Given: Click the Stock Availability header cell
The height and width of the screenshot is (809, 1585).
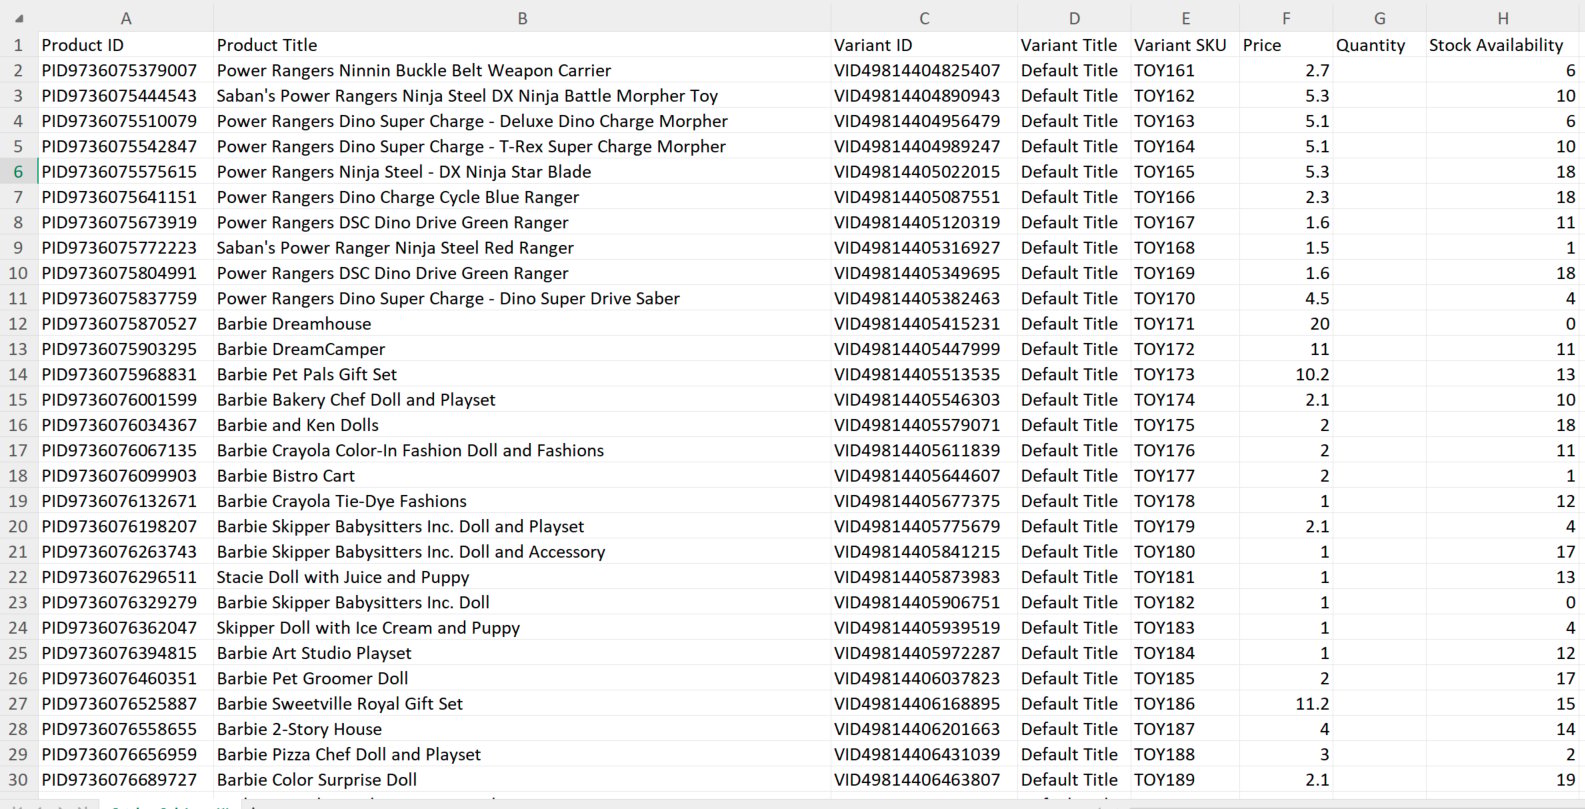Looking at the screenshot, I should pos(1502,45).
